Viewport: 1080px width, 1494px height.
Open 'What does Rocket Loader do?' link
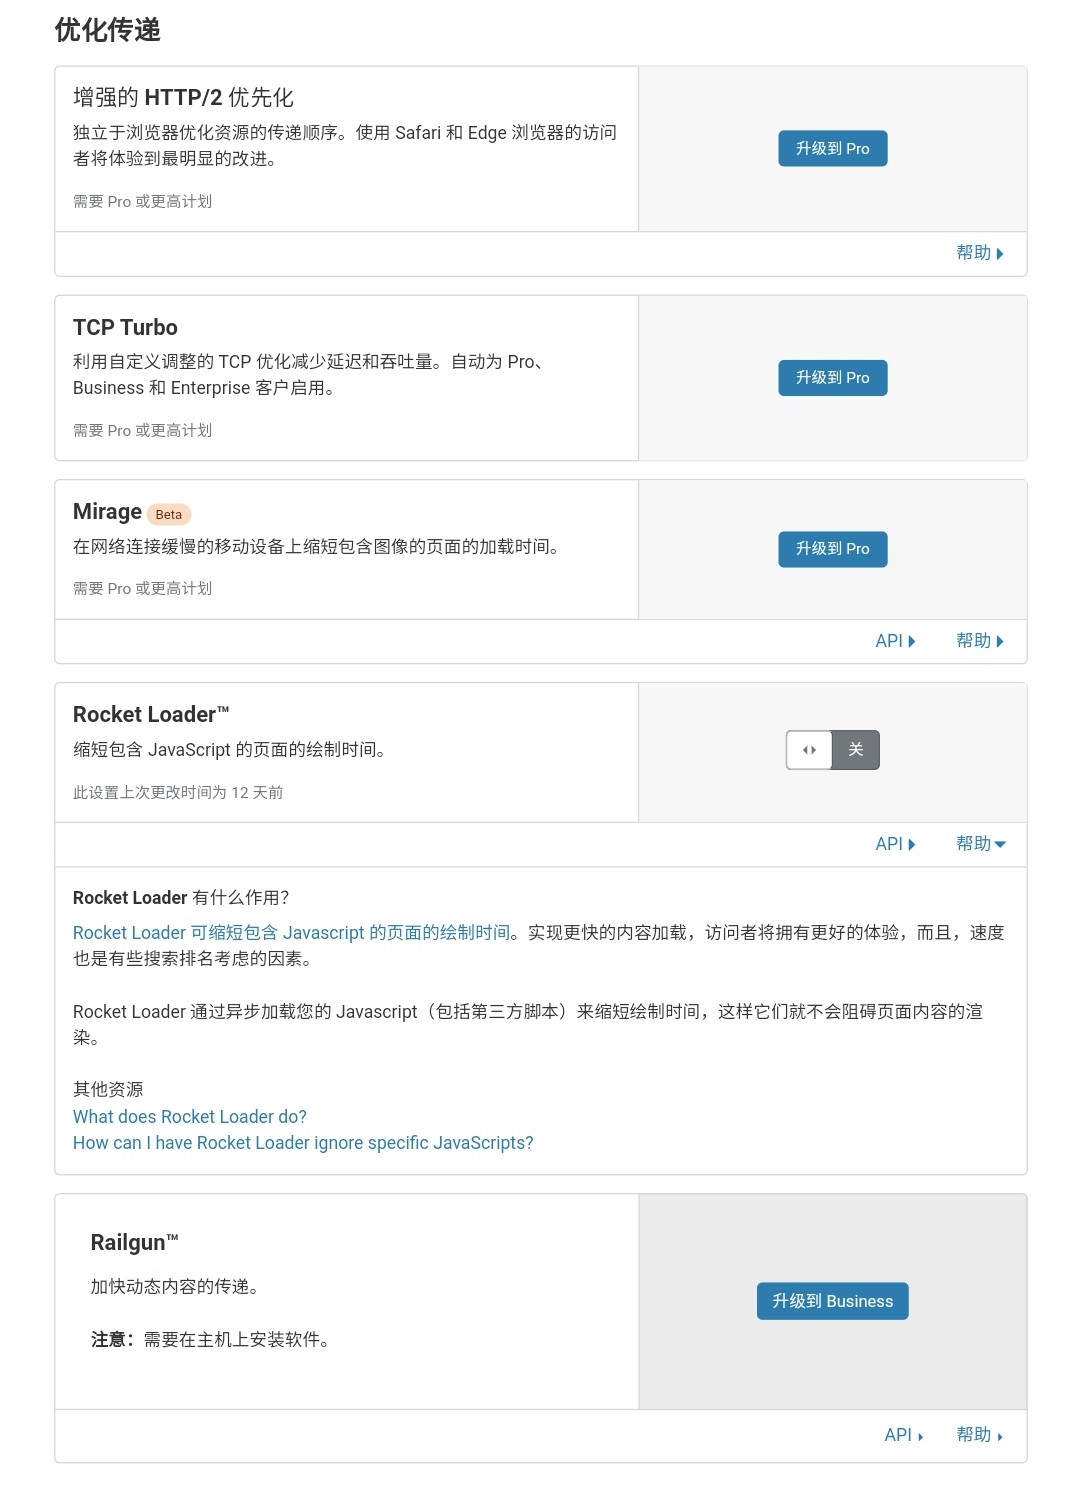click(190, 1117)
